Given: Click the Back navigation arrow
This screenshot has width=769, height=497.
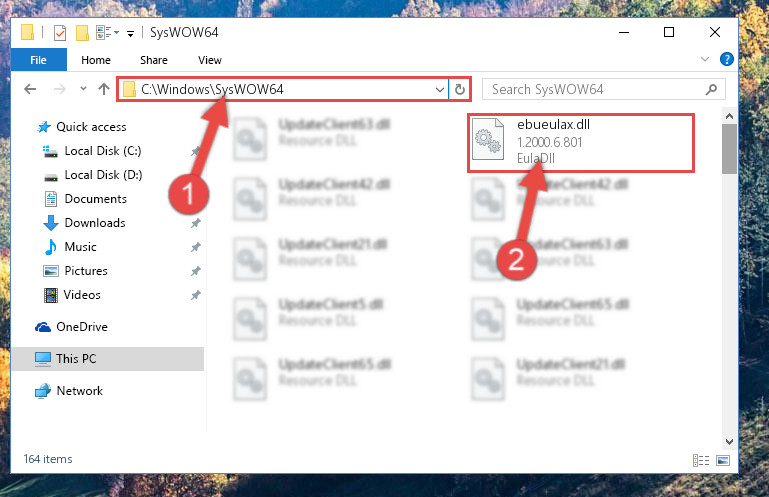Looking at the screenshot, I should pos(30,89).
